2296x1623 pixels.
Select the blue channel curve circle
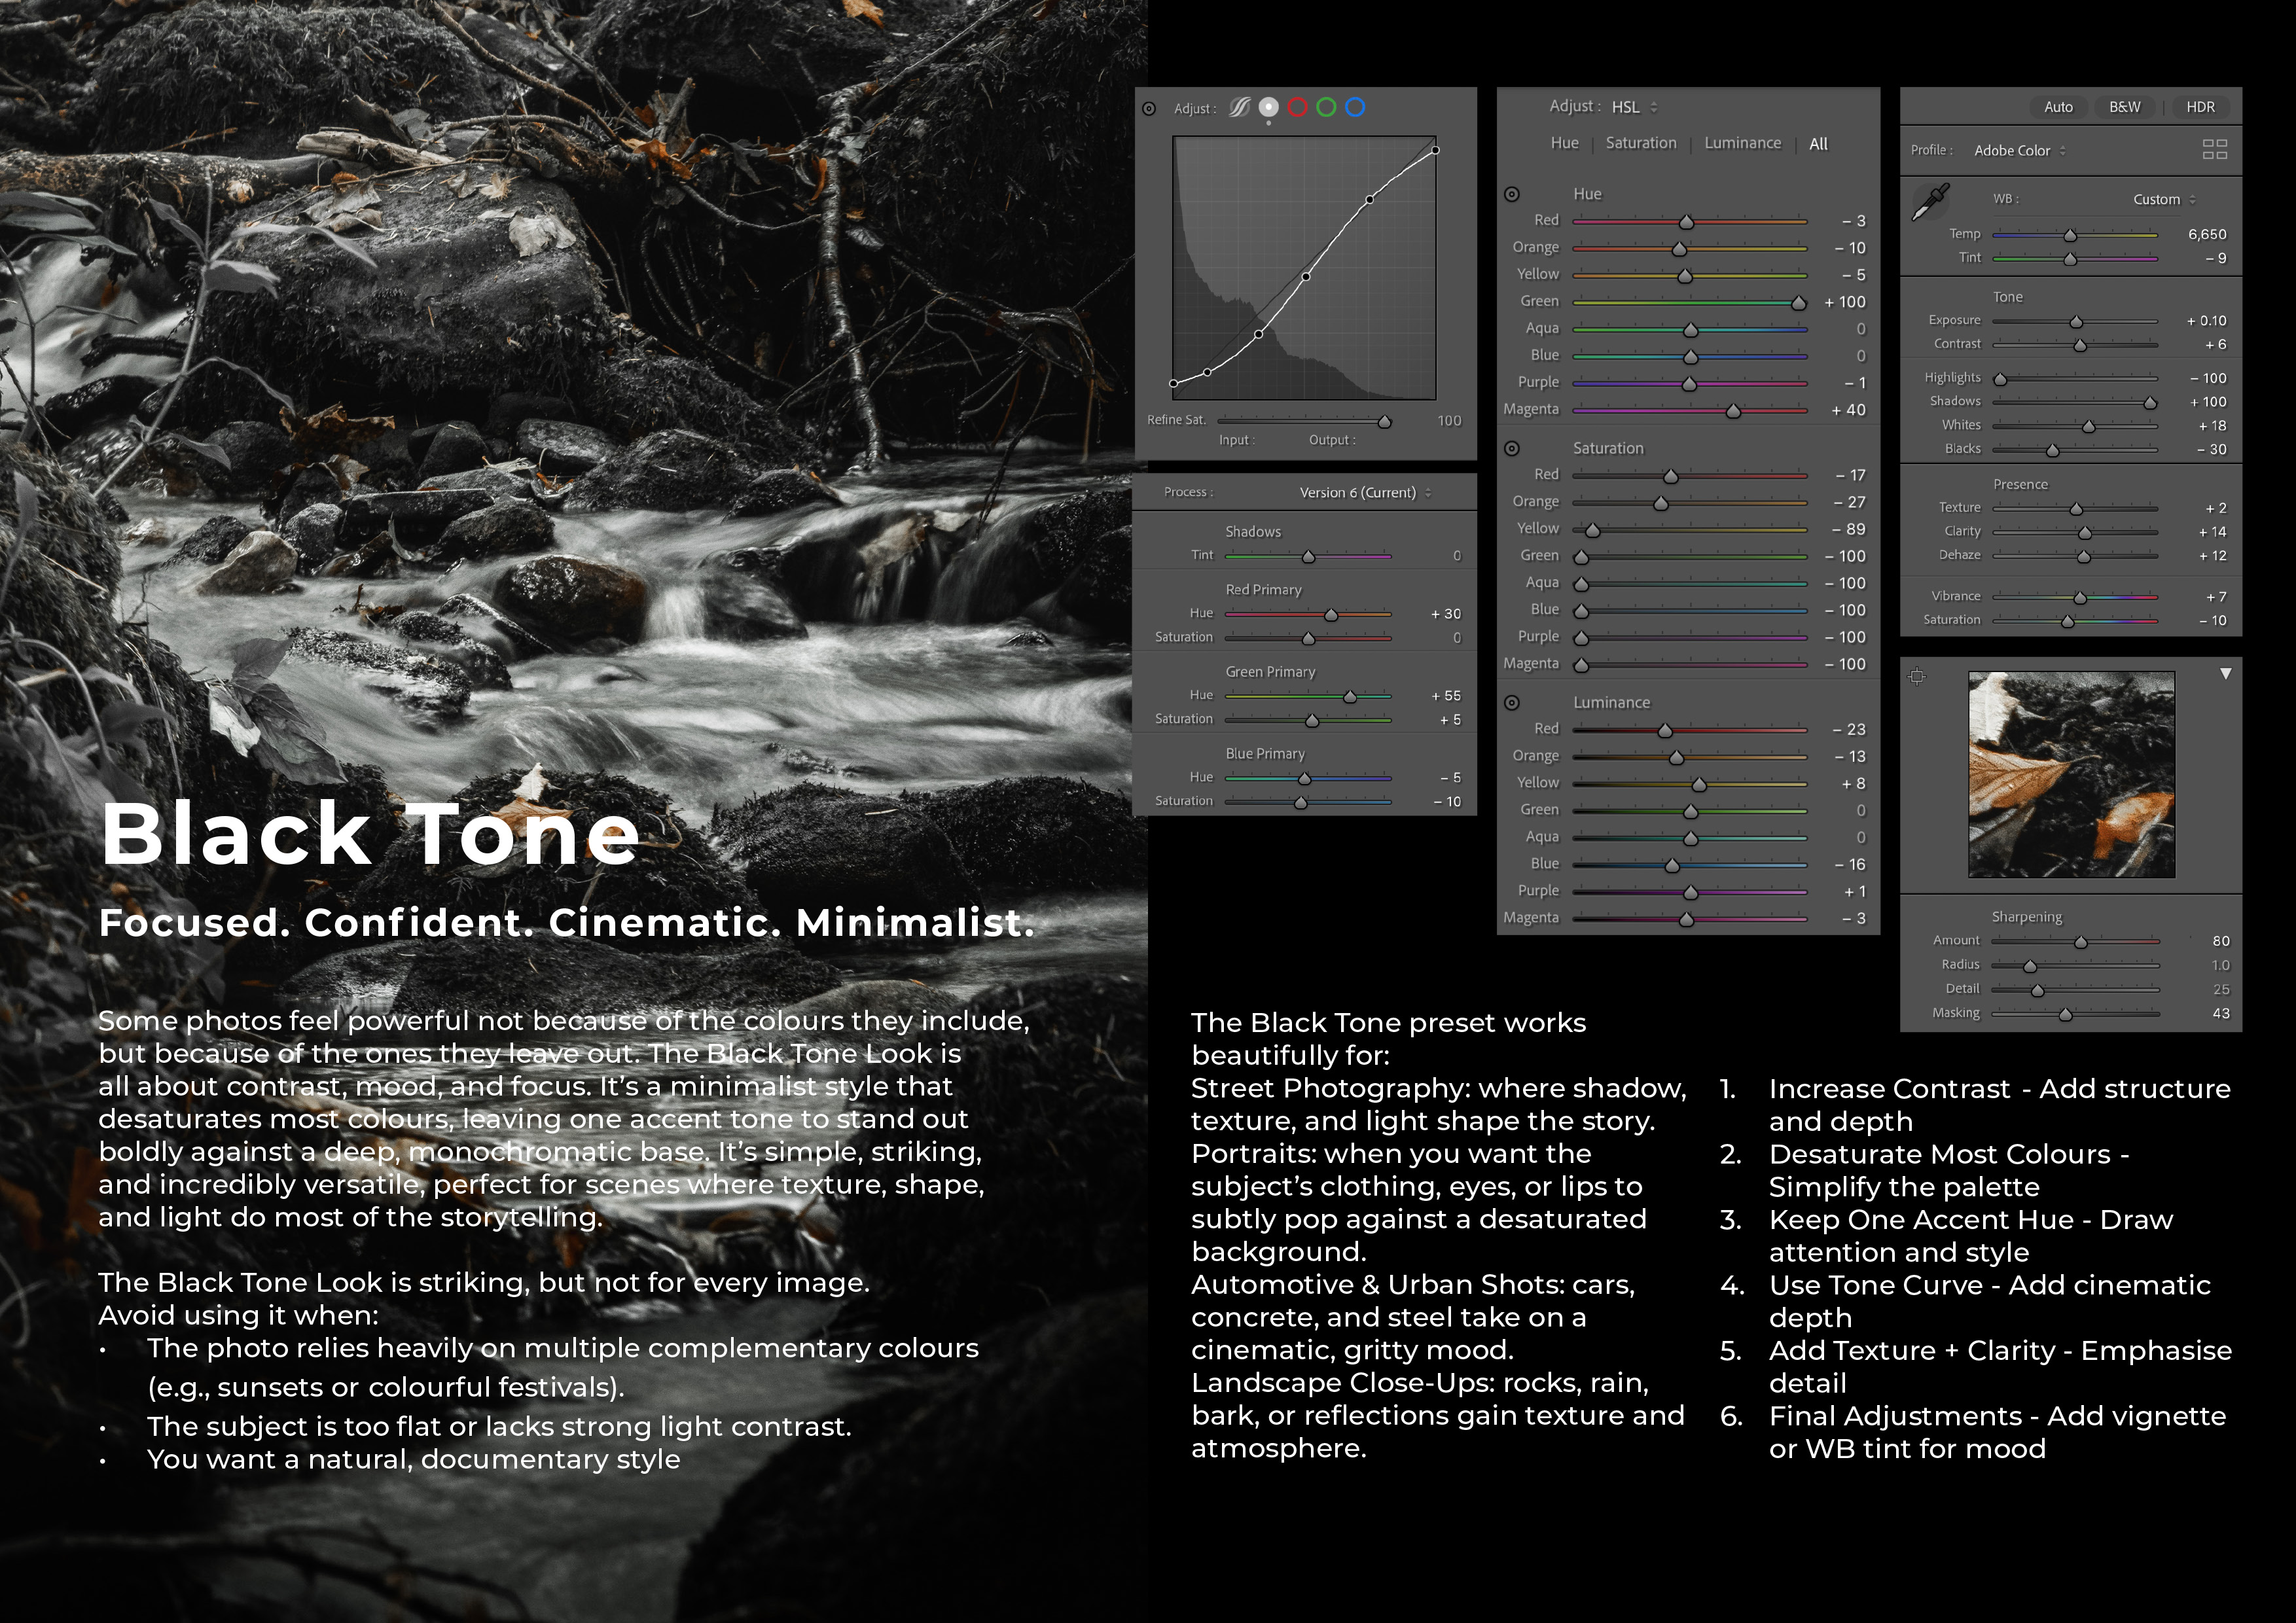(1355, 107)
